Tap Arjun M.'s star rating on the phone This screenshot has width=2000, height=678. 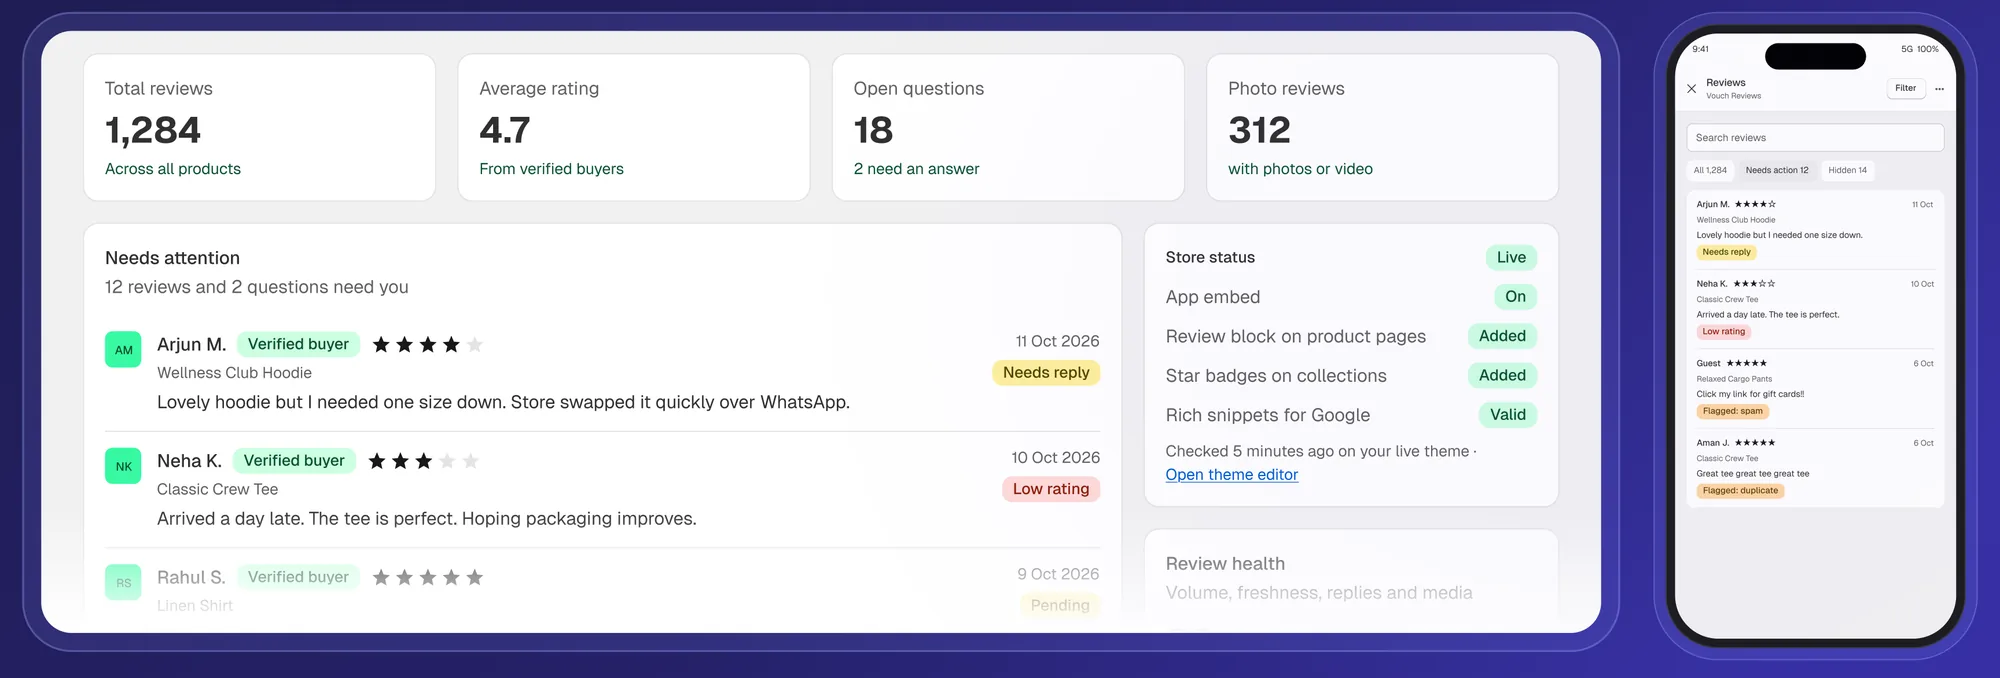coord(1755,204)
